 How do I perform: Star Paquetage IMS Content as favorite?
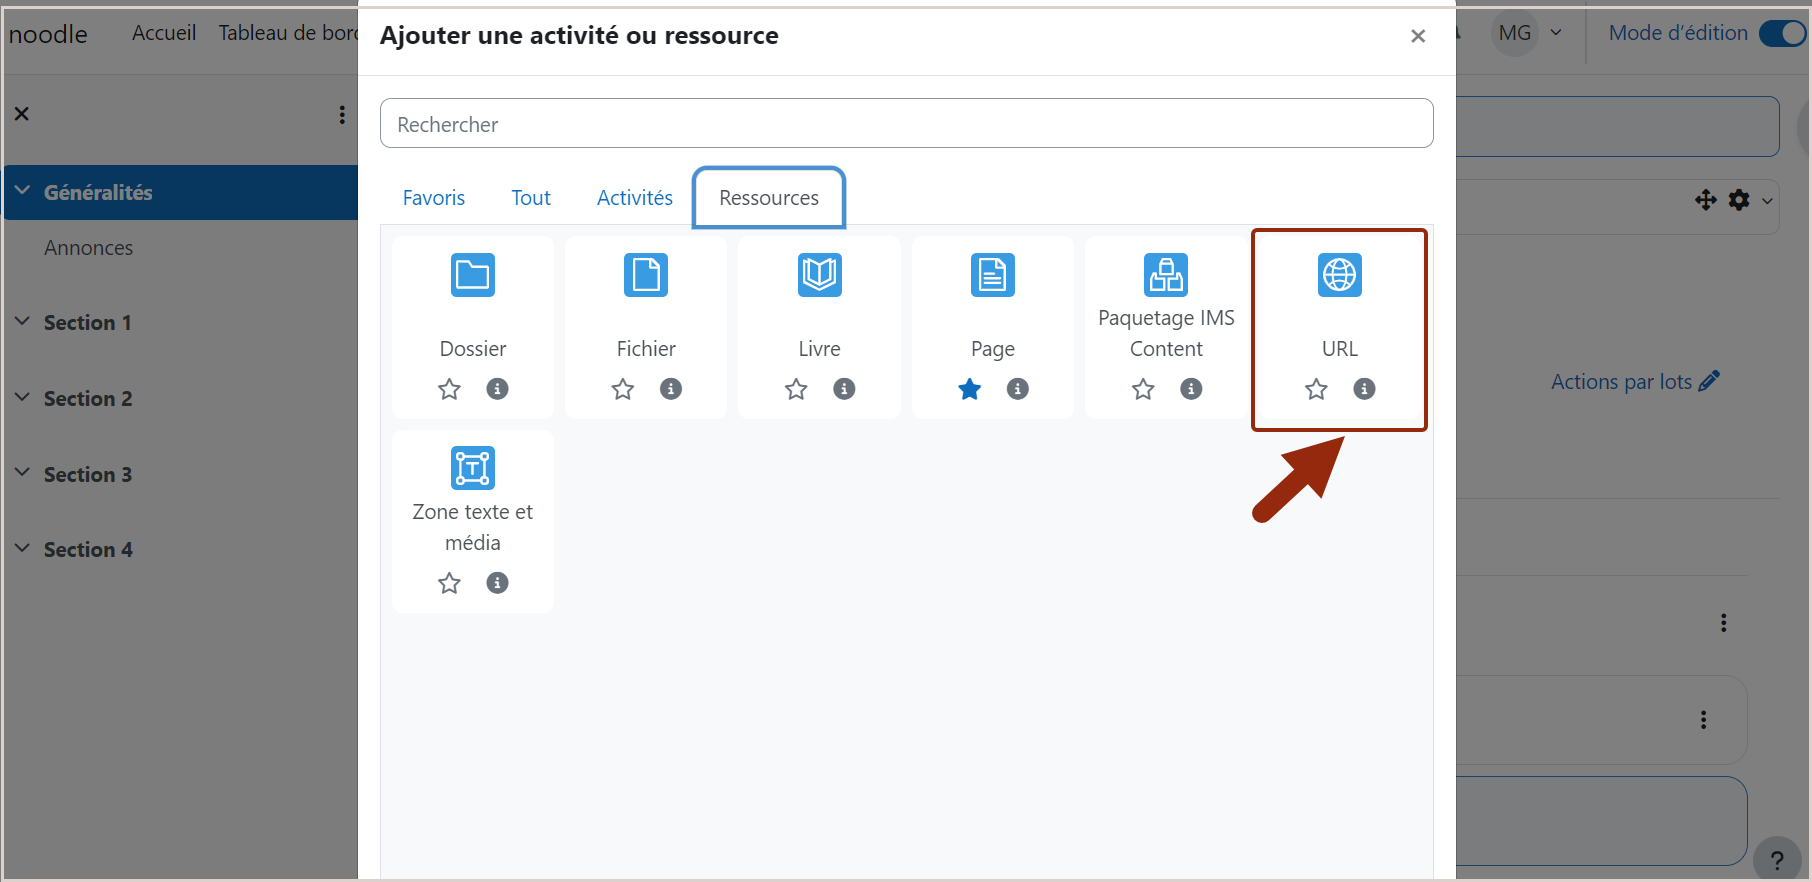point(1143,389)
